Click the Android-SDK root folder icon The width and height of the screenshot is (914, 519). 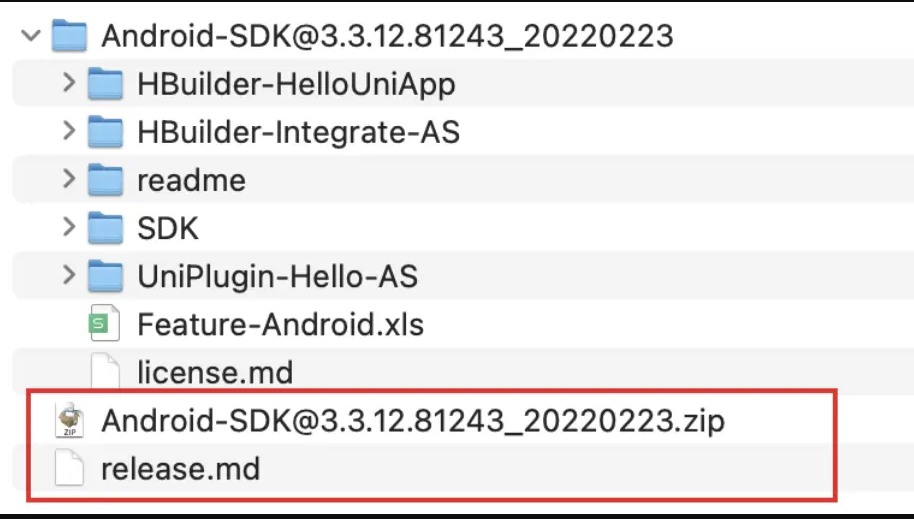(69, 36)
